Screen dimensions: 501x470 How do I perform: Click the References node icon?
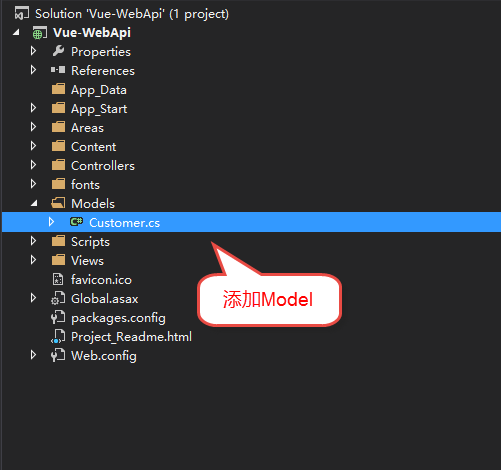tap(58, 70)
